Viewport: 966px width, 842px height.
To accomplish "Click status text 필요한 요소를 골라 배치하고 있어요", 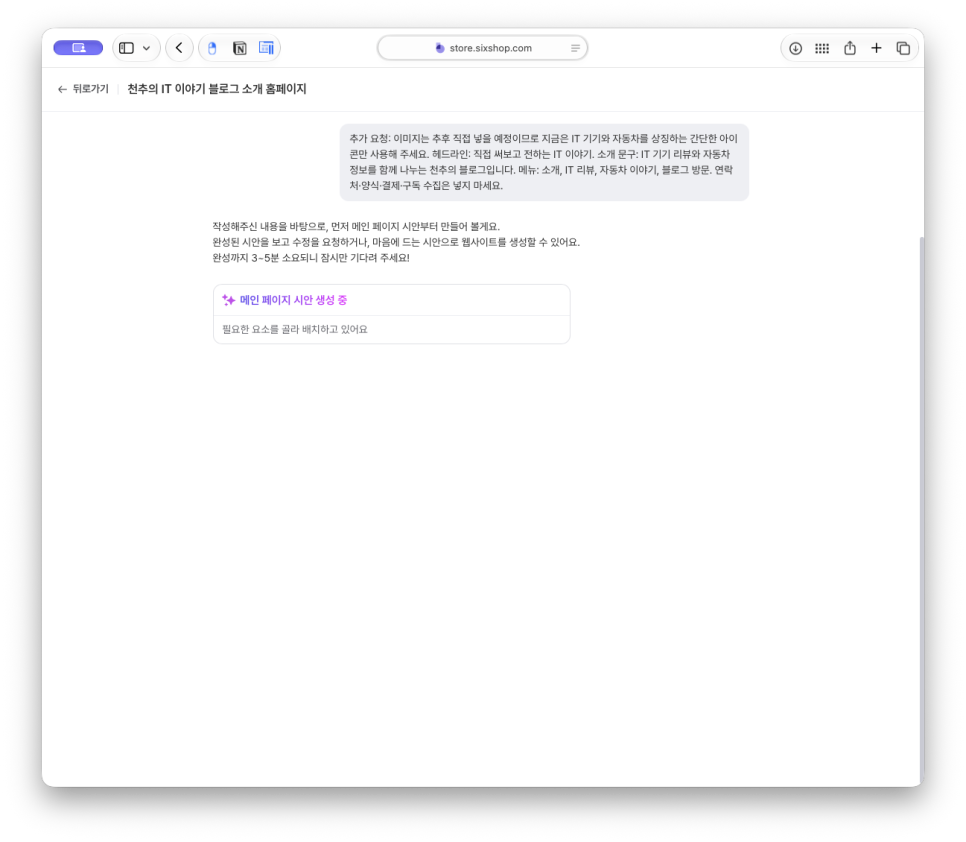I will click(x=294, y=330).
